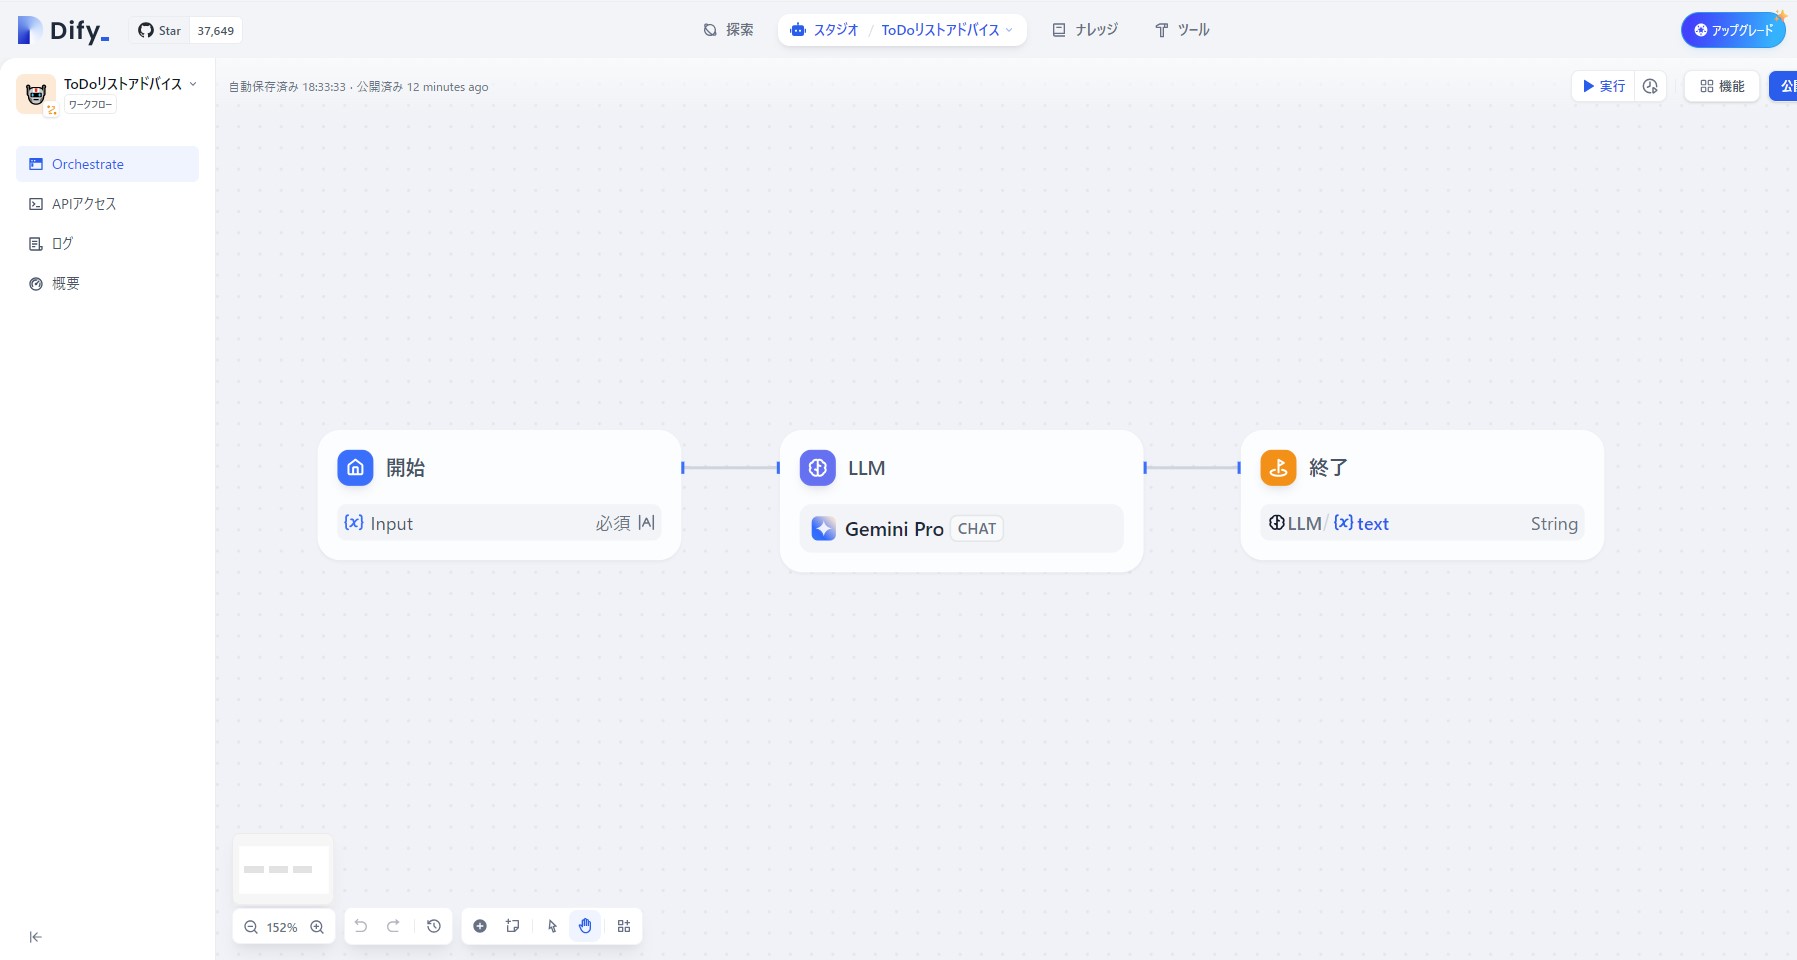
Task: Open the ログ sidebar item
Action: pyautogui.click(x=62, y=244)
